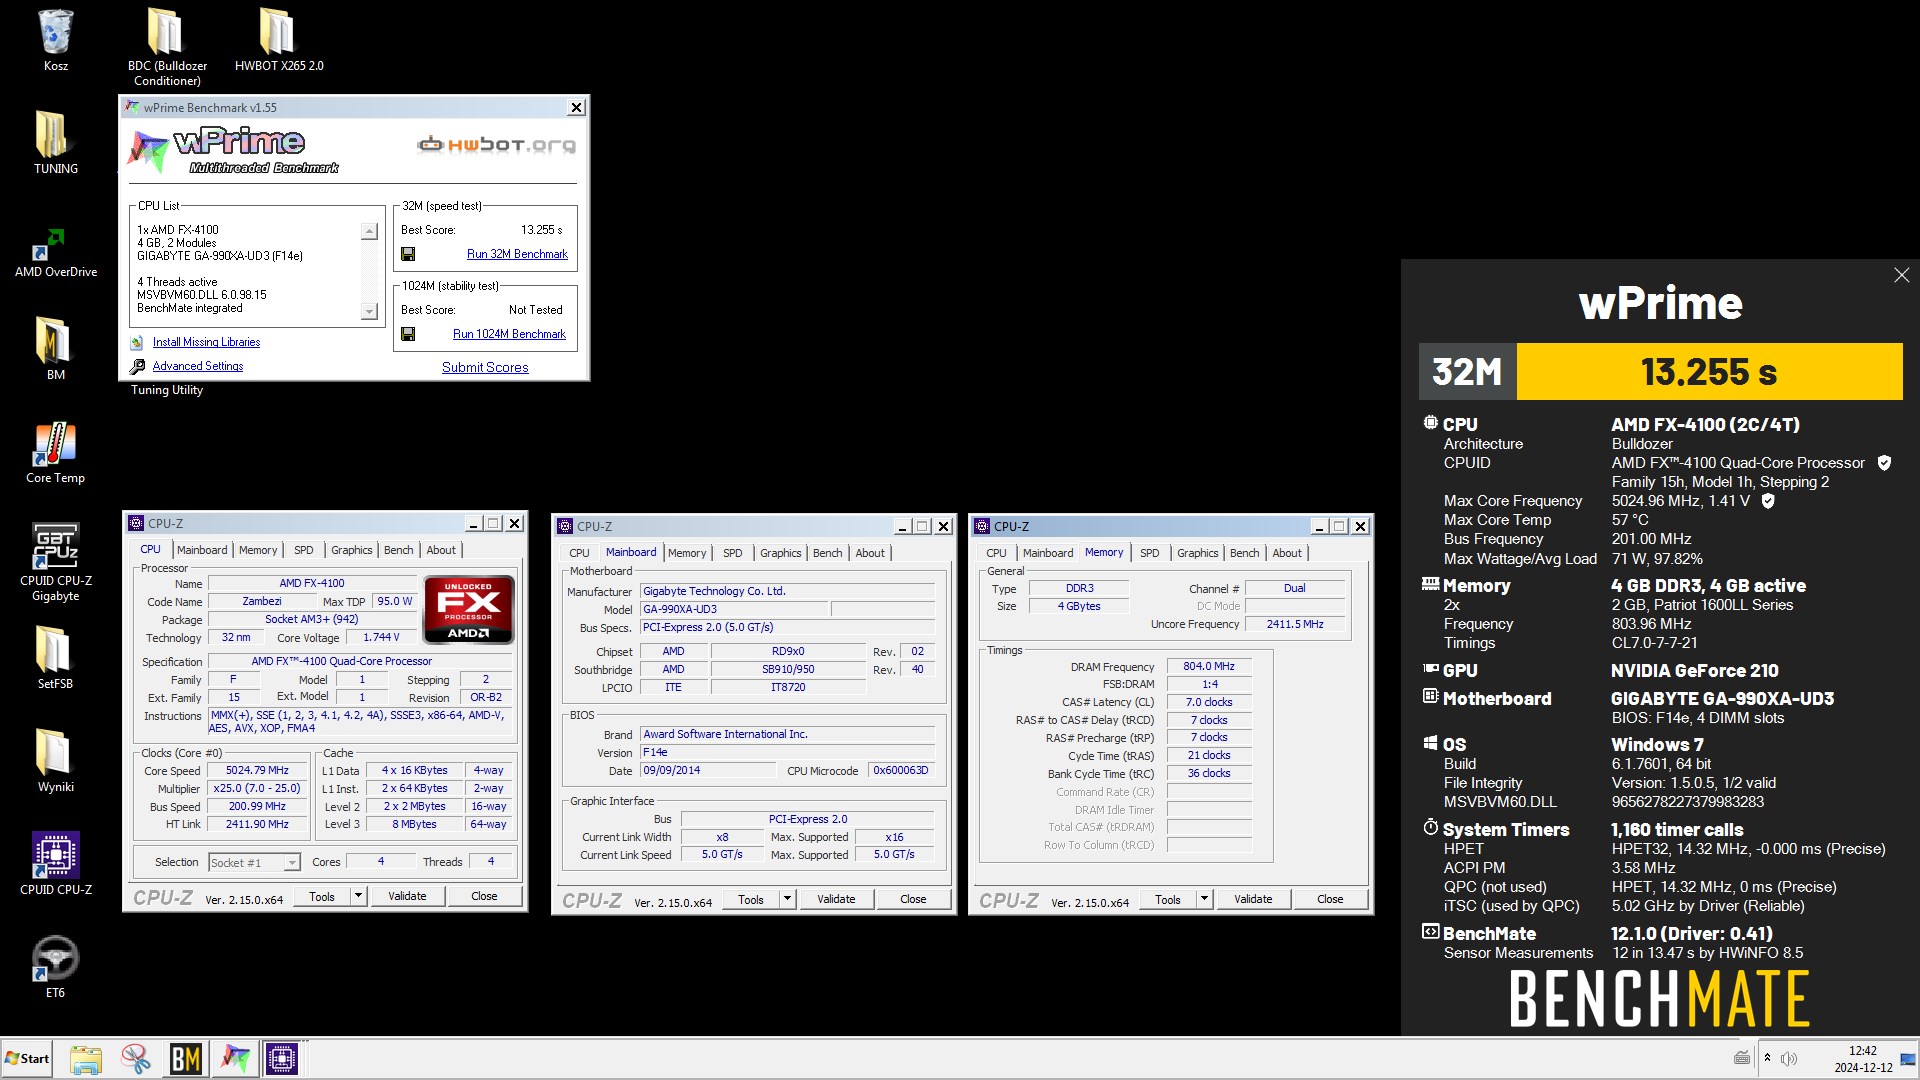Click Submit Scores link in wPrime

(485, 367)
